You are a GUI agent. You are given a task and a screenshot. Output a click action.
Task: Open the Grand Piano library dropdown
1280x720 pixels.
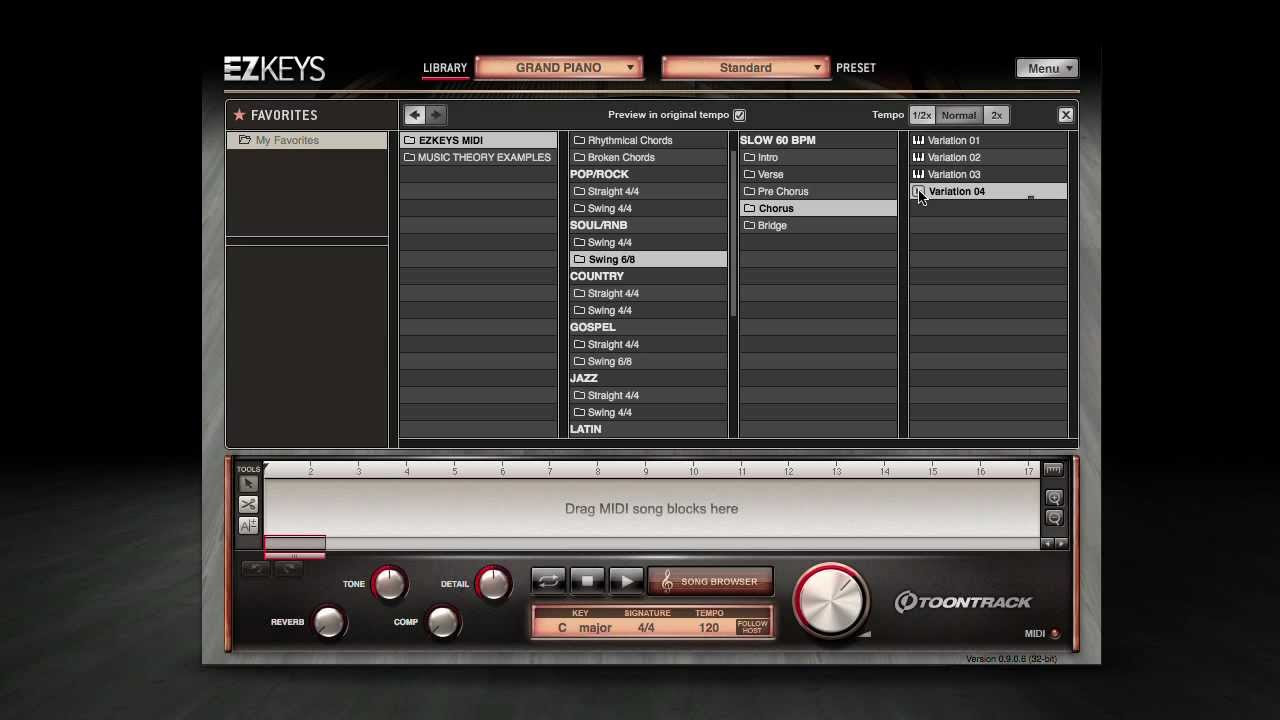pyautogui.click(x=559, y=68)
